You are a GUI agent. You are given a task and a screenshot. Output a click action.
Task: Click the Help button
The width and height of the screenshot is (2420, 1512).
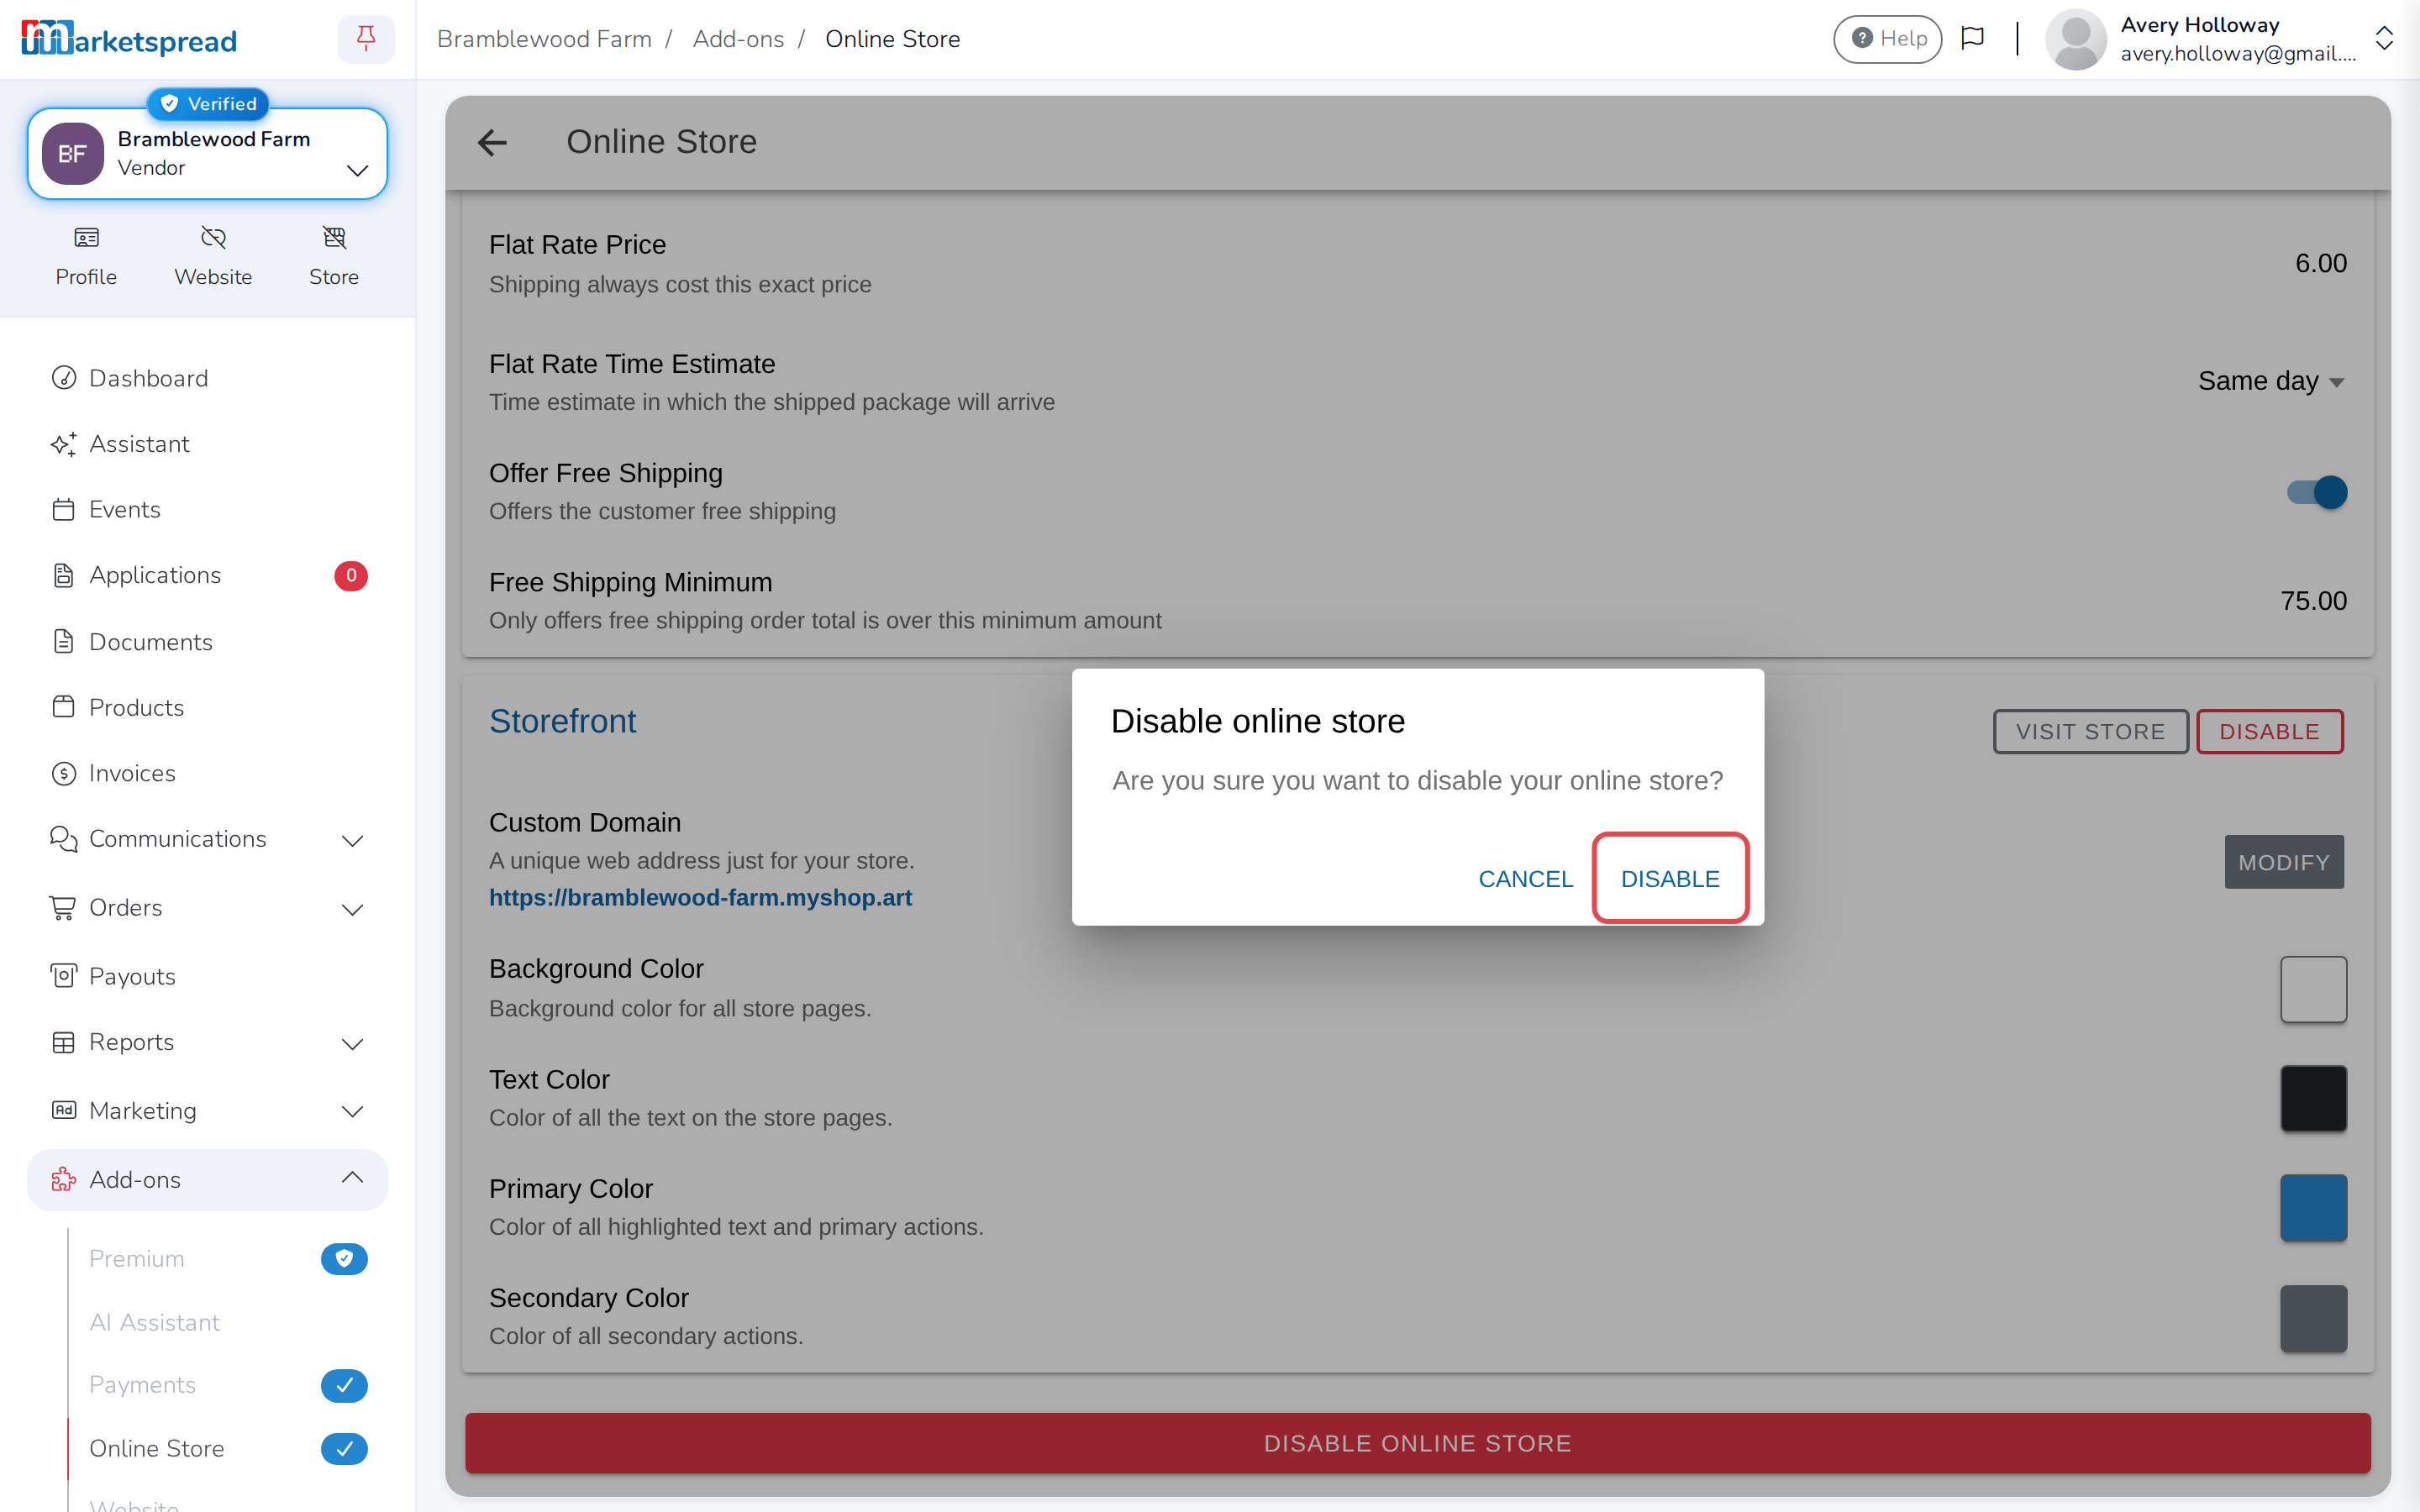(1887, 39)
